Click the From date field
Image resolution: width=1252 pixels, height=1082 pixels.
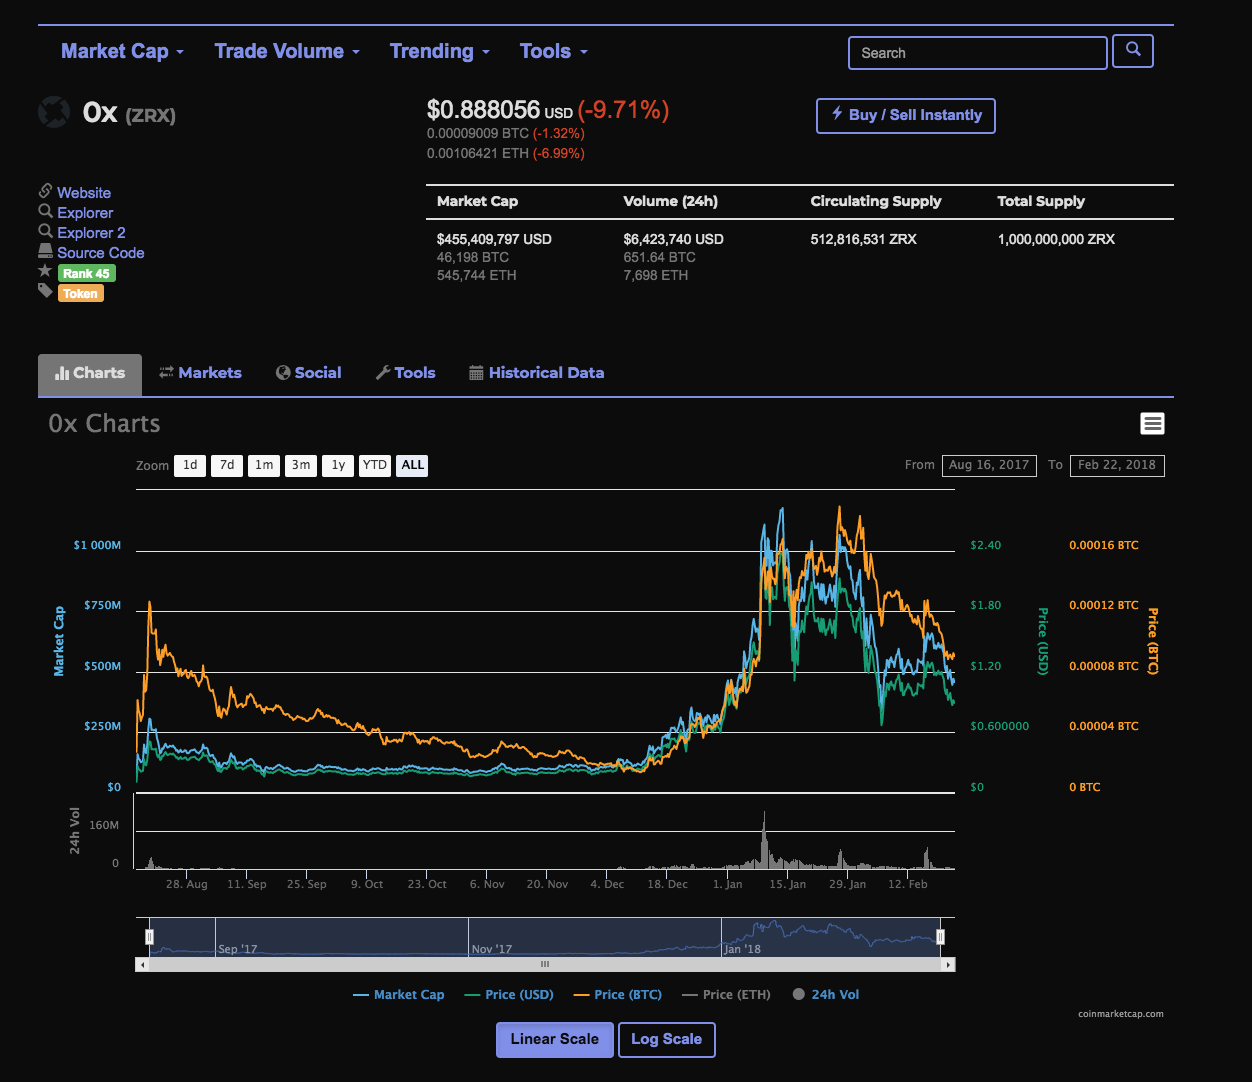pos(989,465)
